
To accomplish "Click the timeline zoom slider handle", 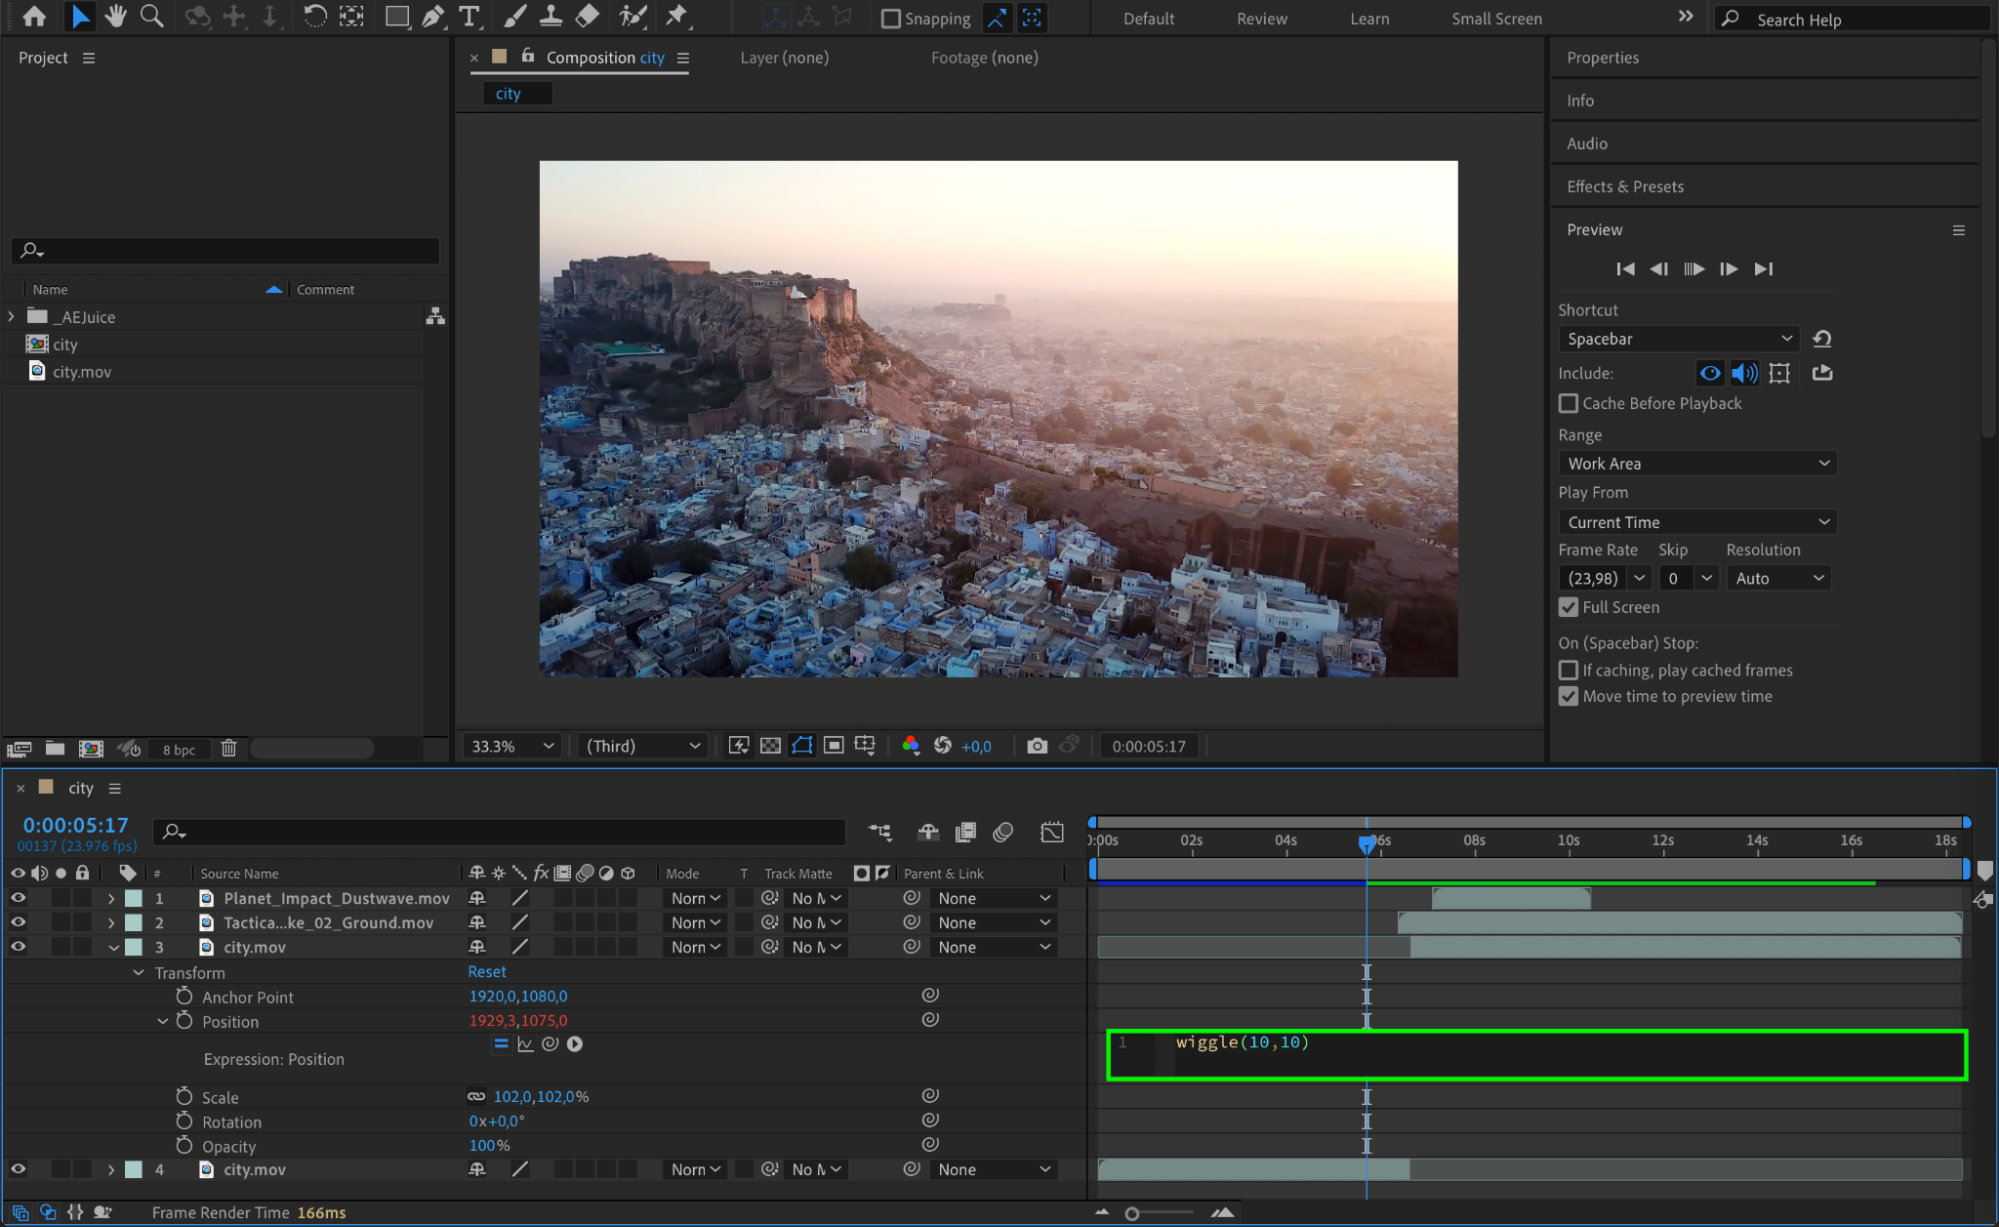I will click(1132, 1213).
